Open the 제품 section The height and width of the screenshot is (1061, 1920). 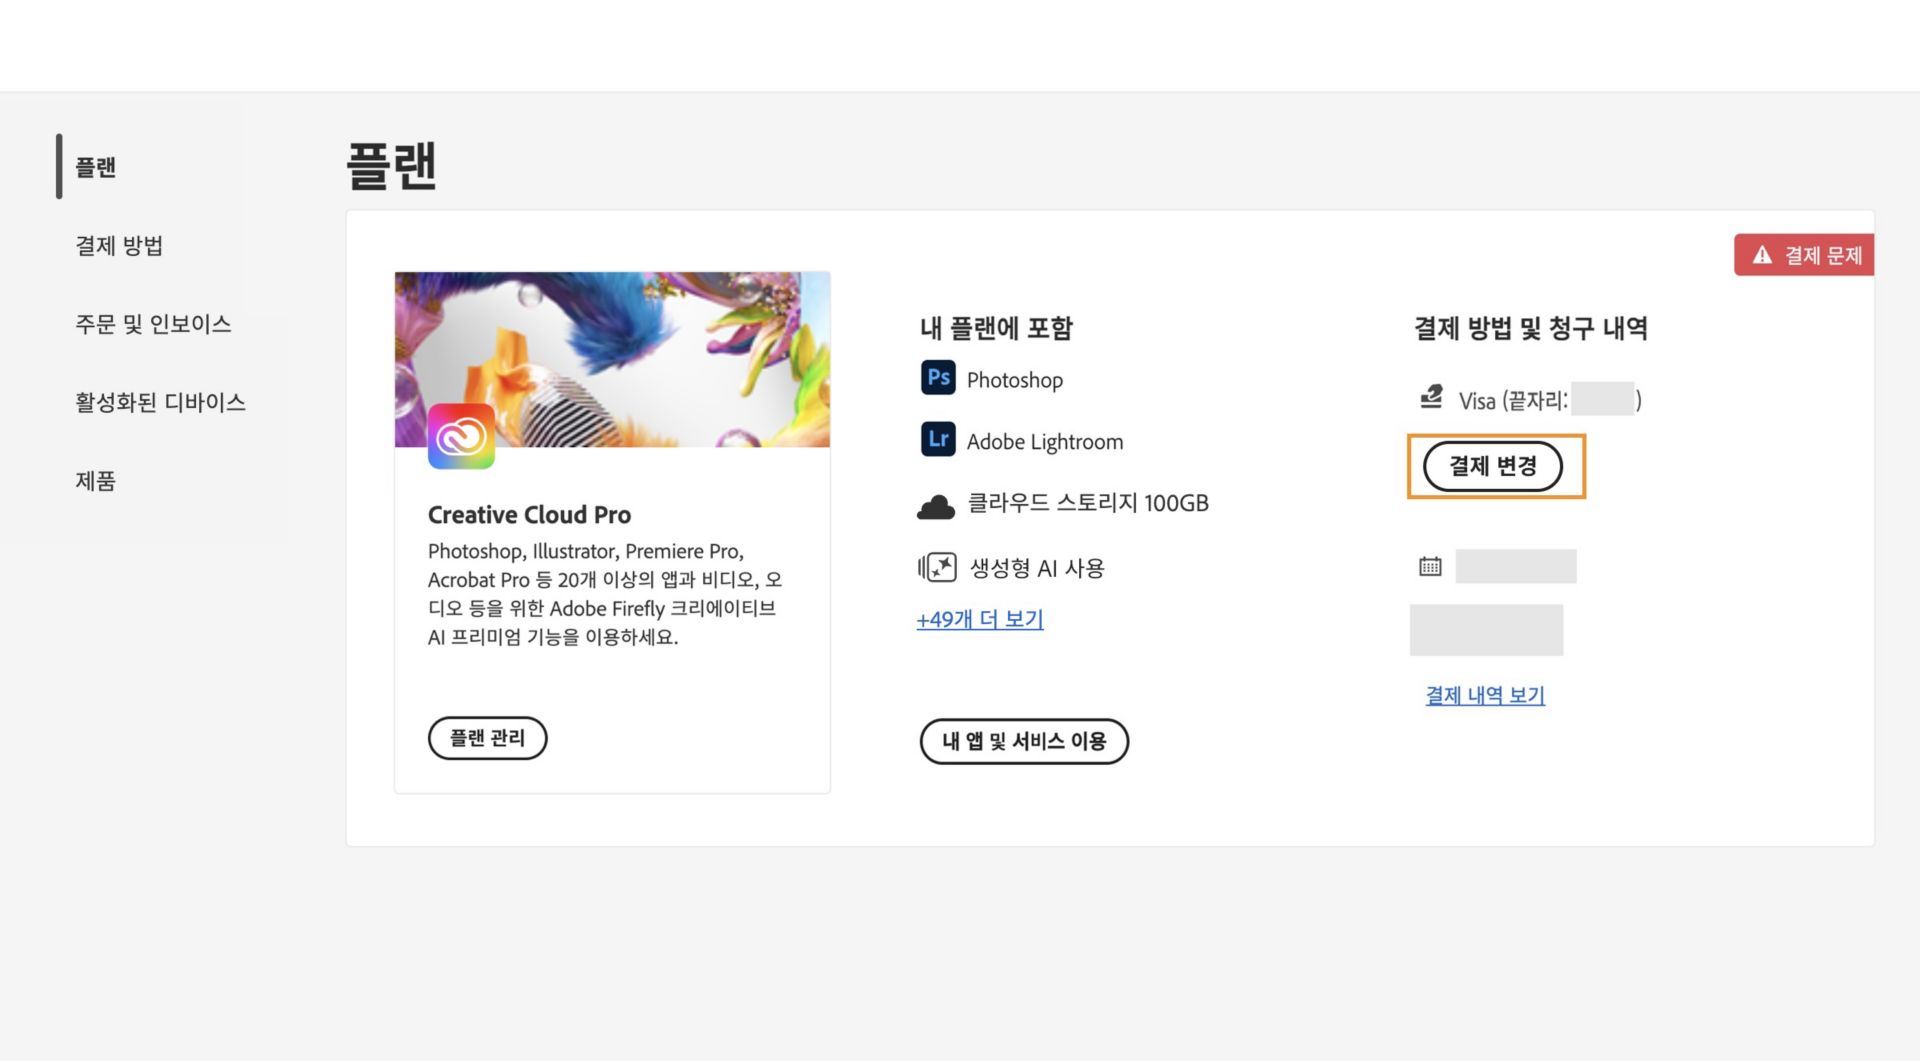click(95, 481)
